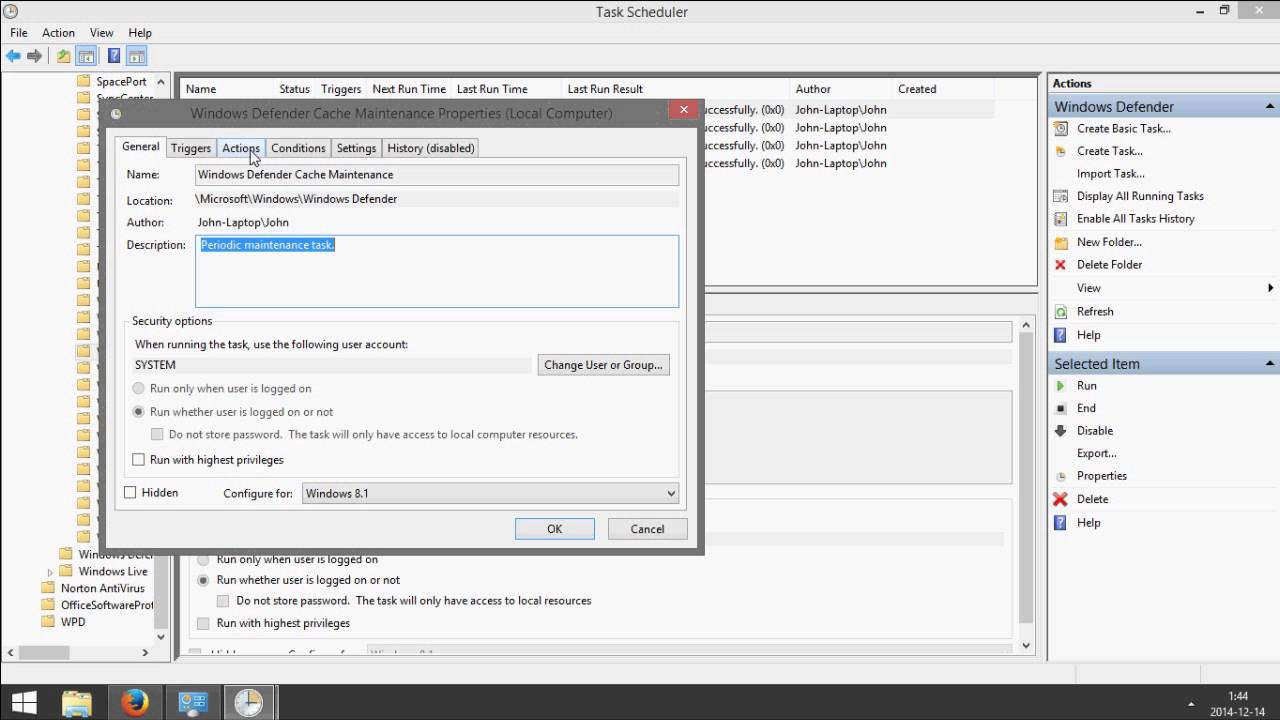Screen dimensions: 1280x720
Task: Check the Hidden checkbox in dialog
Action: tap(130, 493)
